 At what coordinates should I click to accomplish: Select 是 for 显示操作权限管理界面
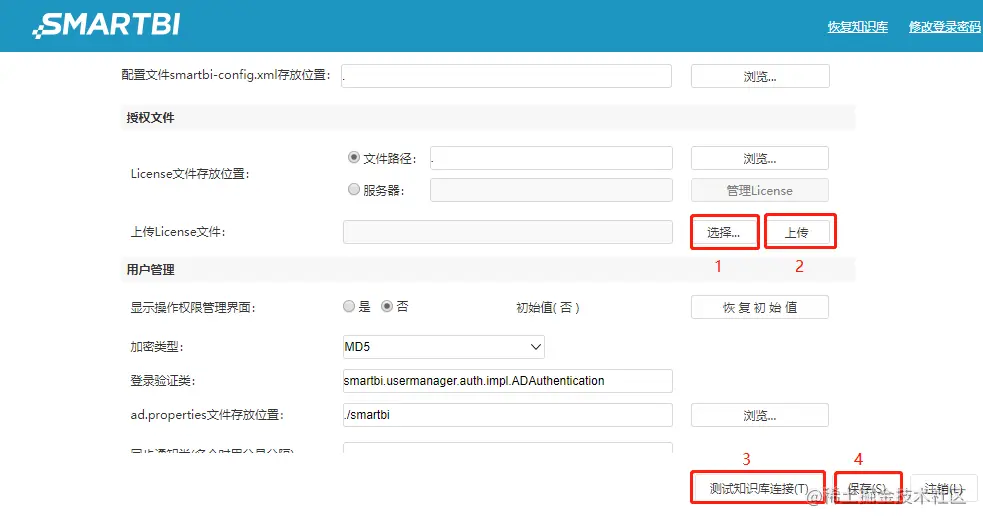[349, 306]
